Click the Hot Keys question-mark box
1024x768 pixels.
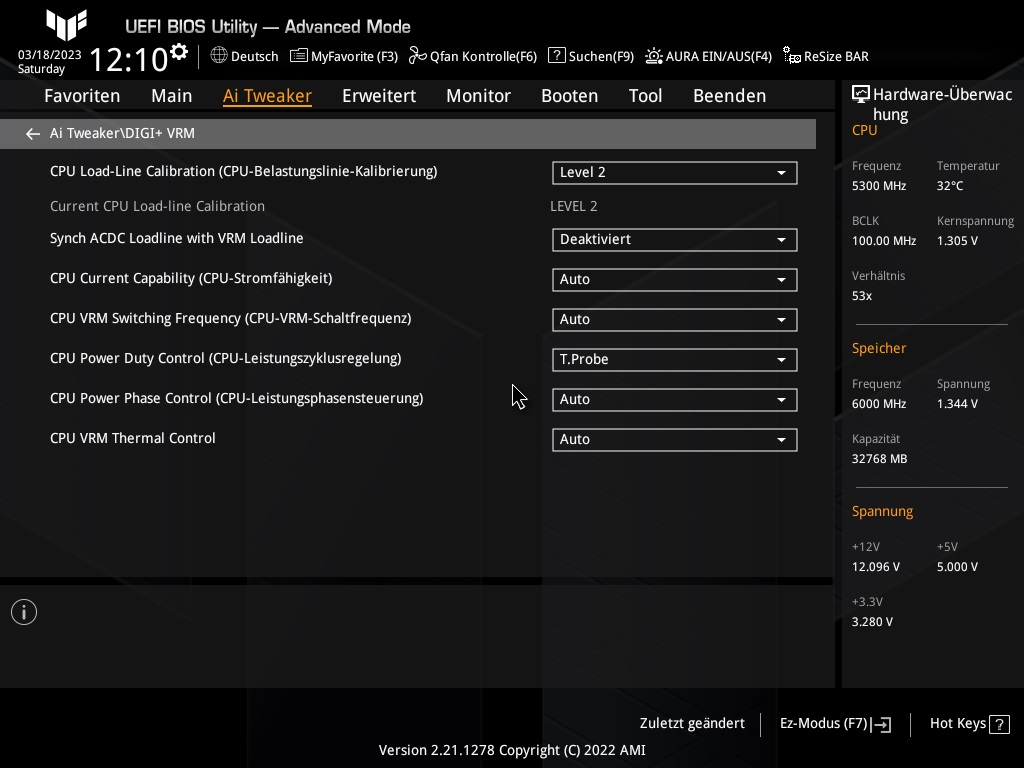(x=999, y=724)
